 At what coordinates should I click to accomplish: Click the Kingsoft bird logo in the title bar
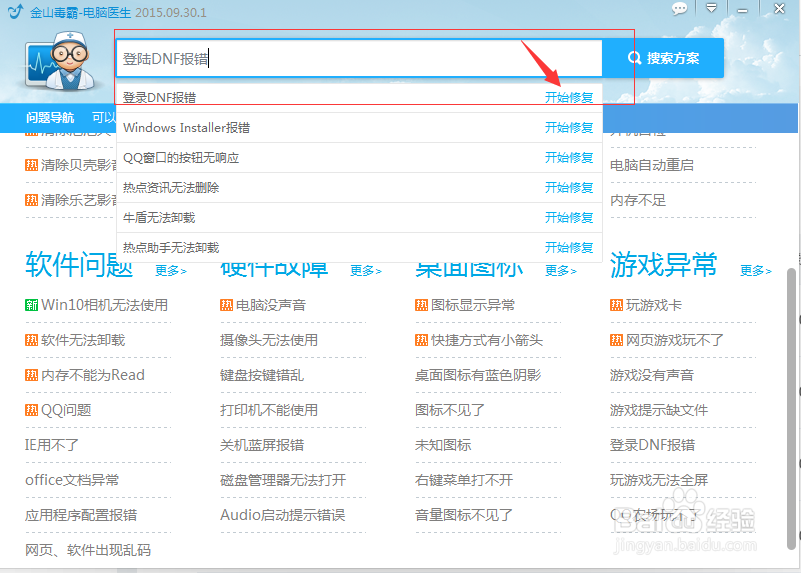click(15, 11)
